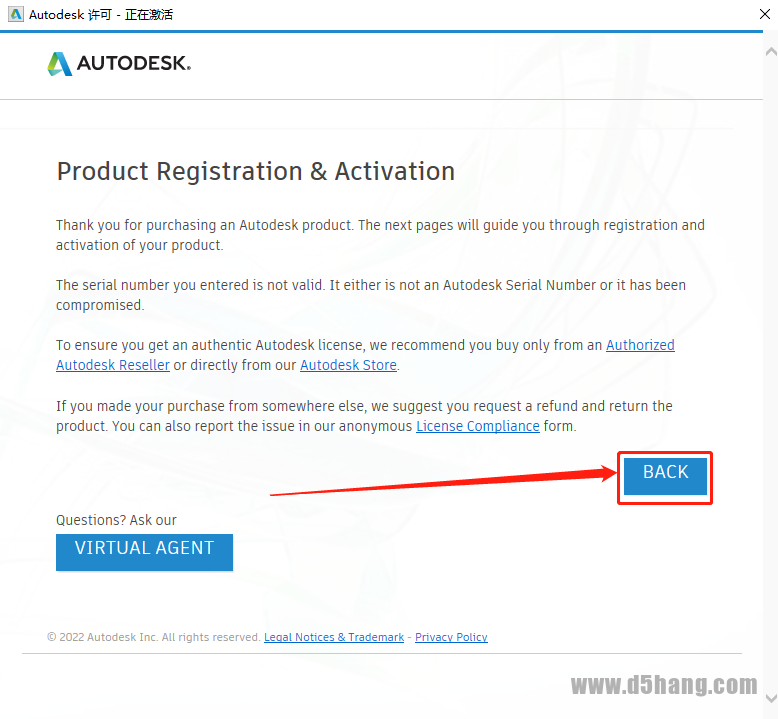Open the Privacy Policy link
Screen dimensions: 778x719
coord(451,637)
